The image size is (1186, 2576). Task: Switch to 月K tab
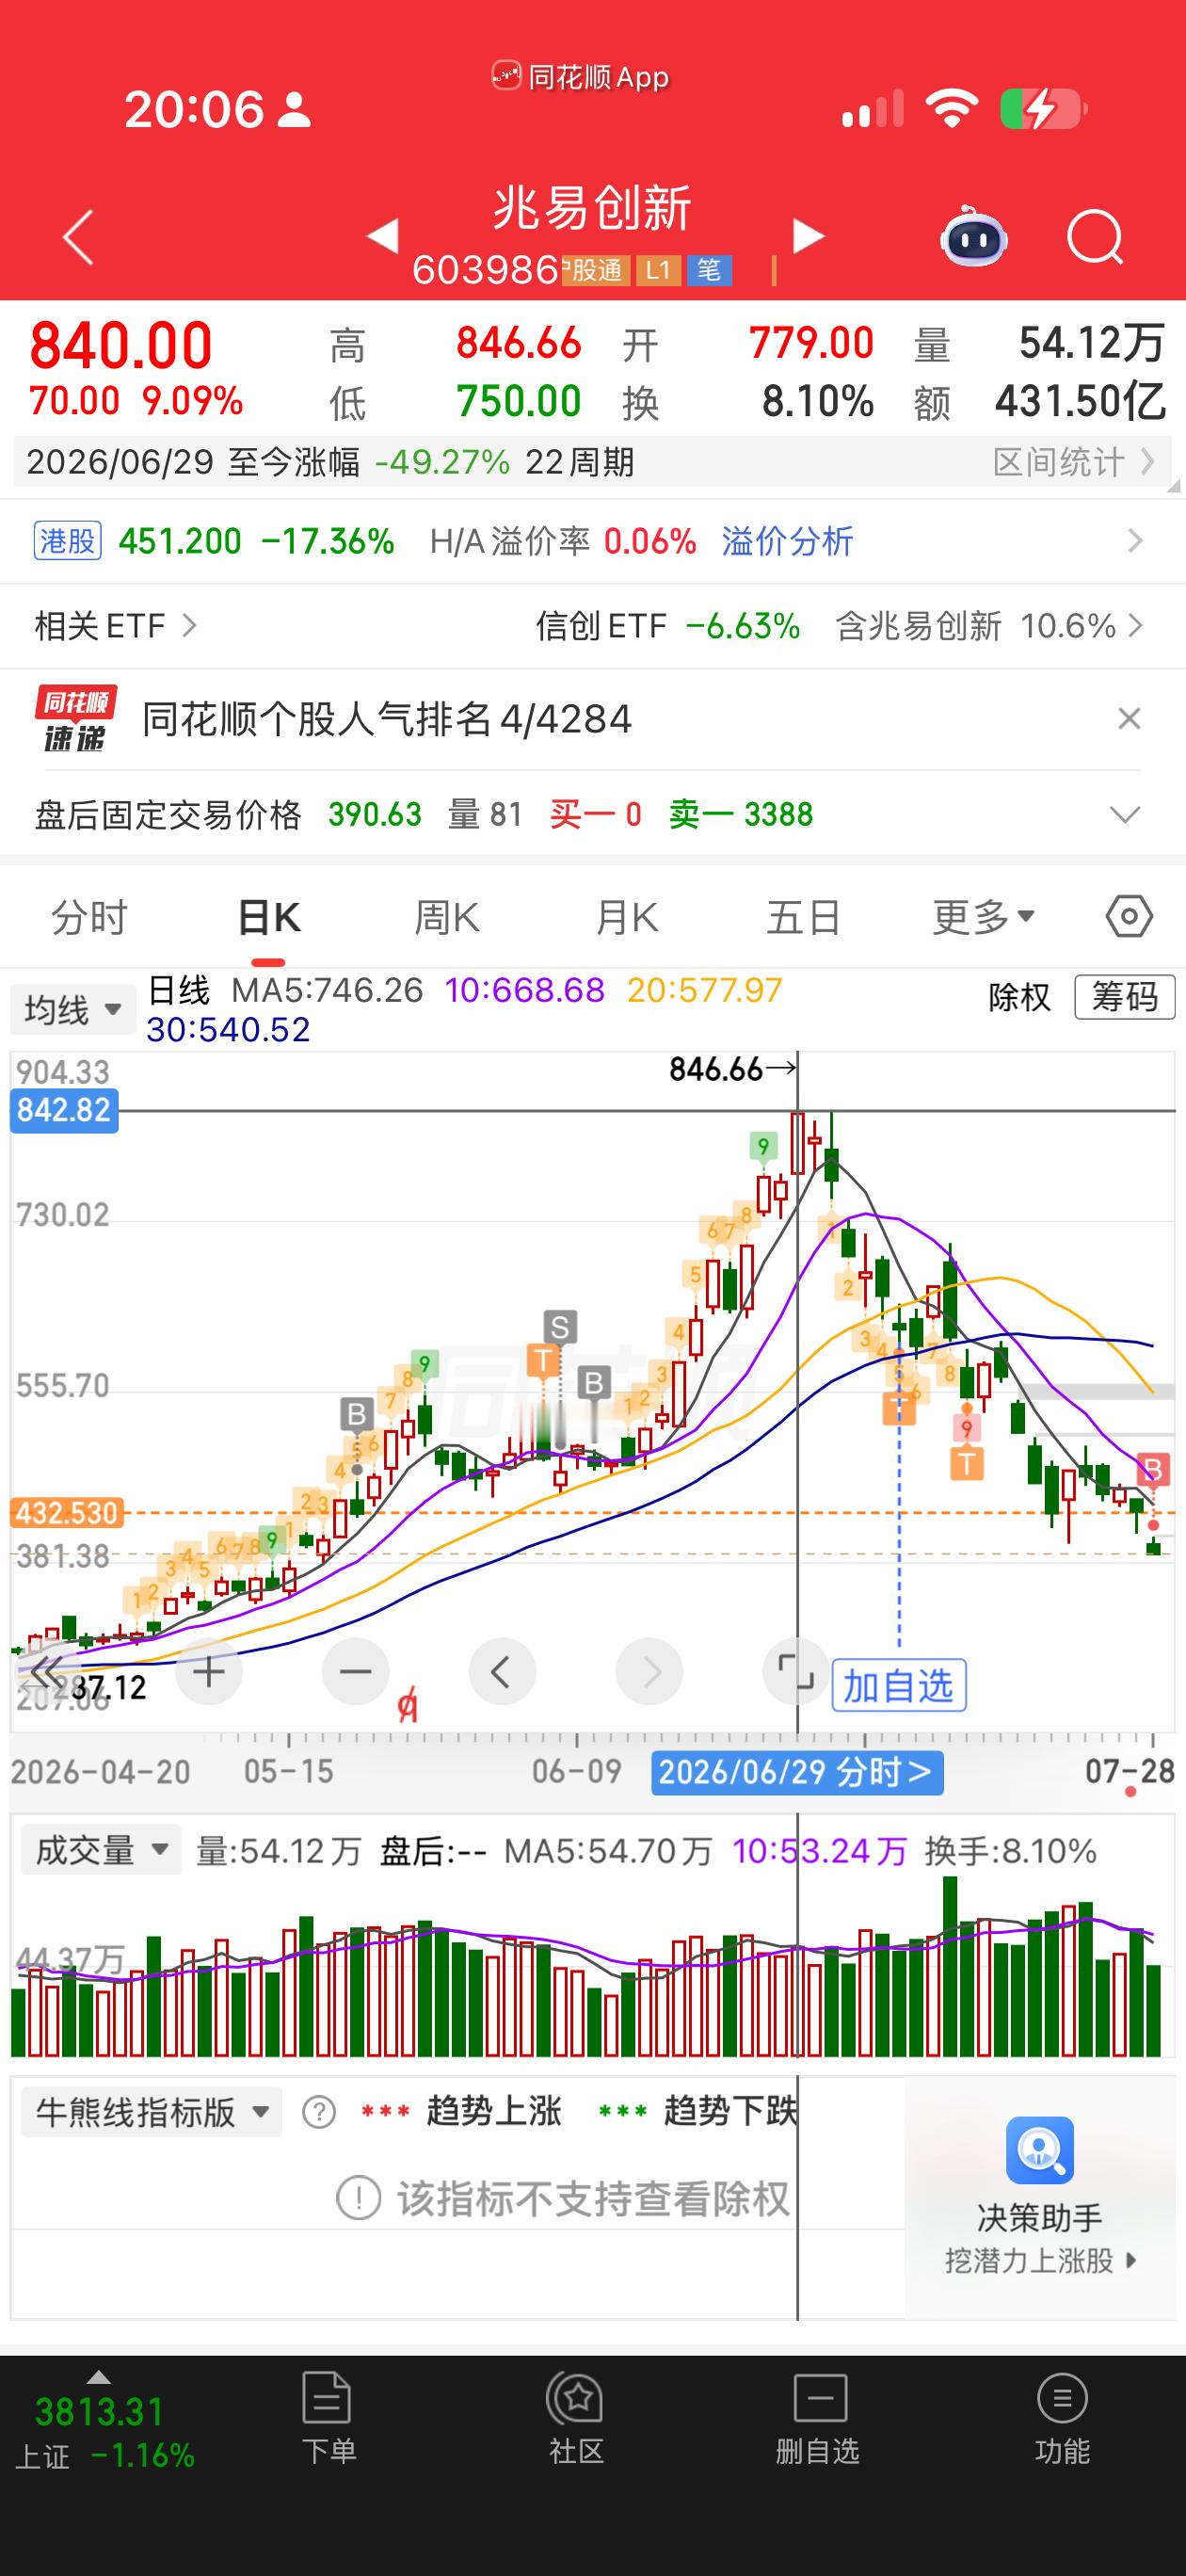click(626, 917)
